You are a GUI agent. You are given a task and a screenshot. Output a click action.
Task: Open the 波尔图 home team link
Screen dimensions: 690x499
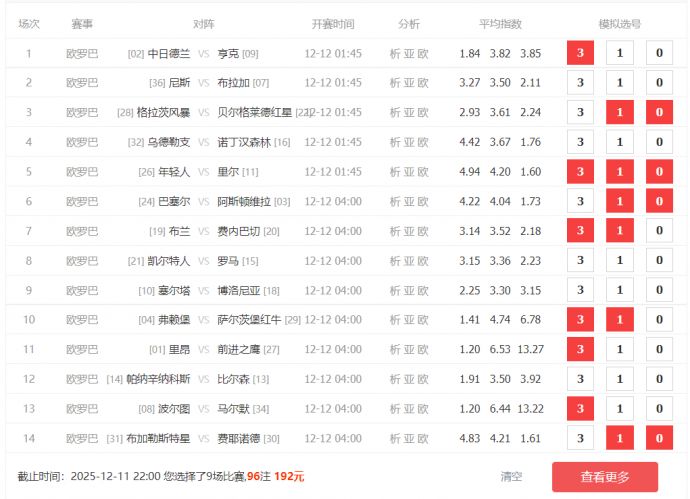pos(174,408)
